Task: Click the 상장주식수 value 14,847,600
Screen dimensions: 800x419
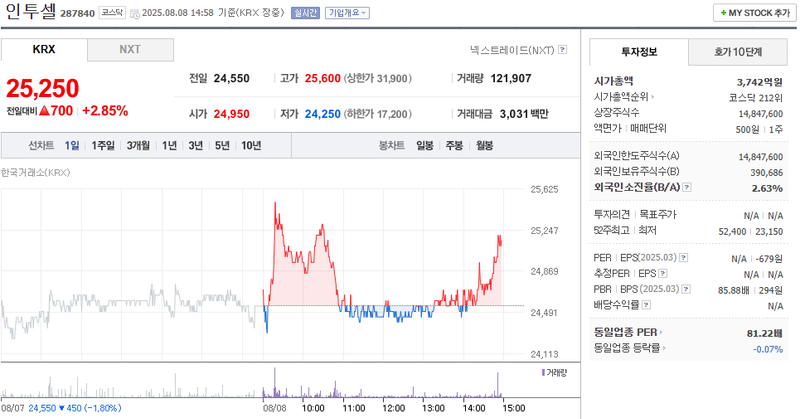Action: point(761,114)
